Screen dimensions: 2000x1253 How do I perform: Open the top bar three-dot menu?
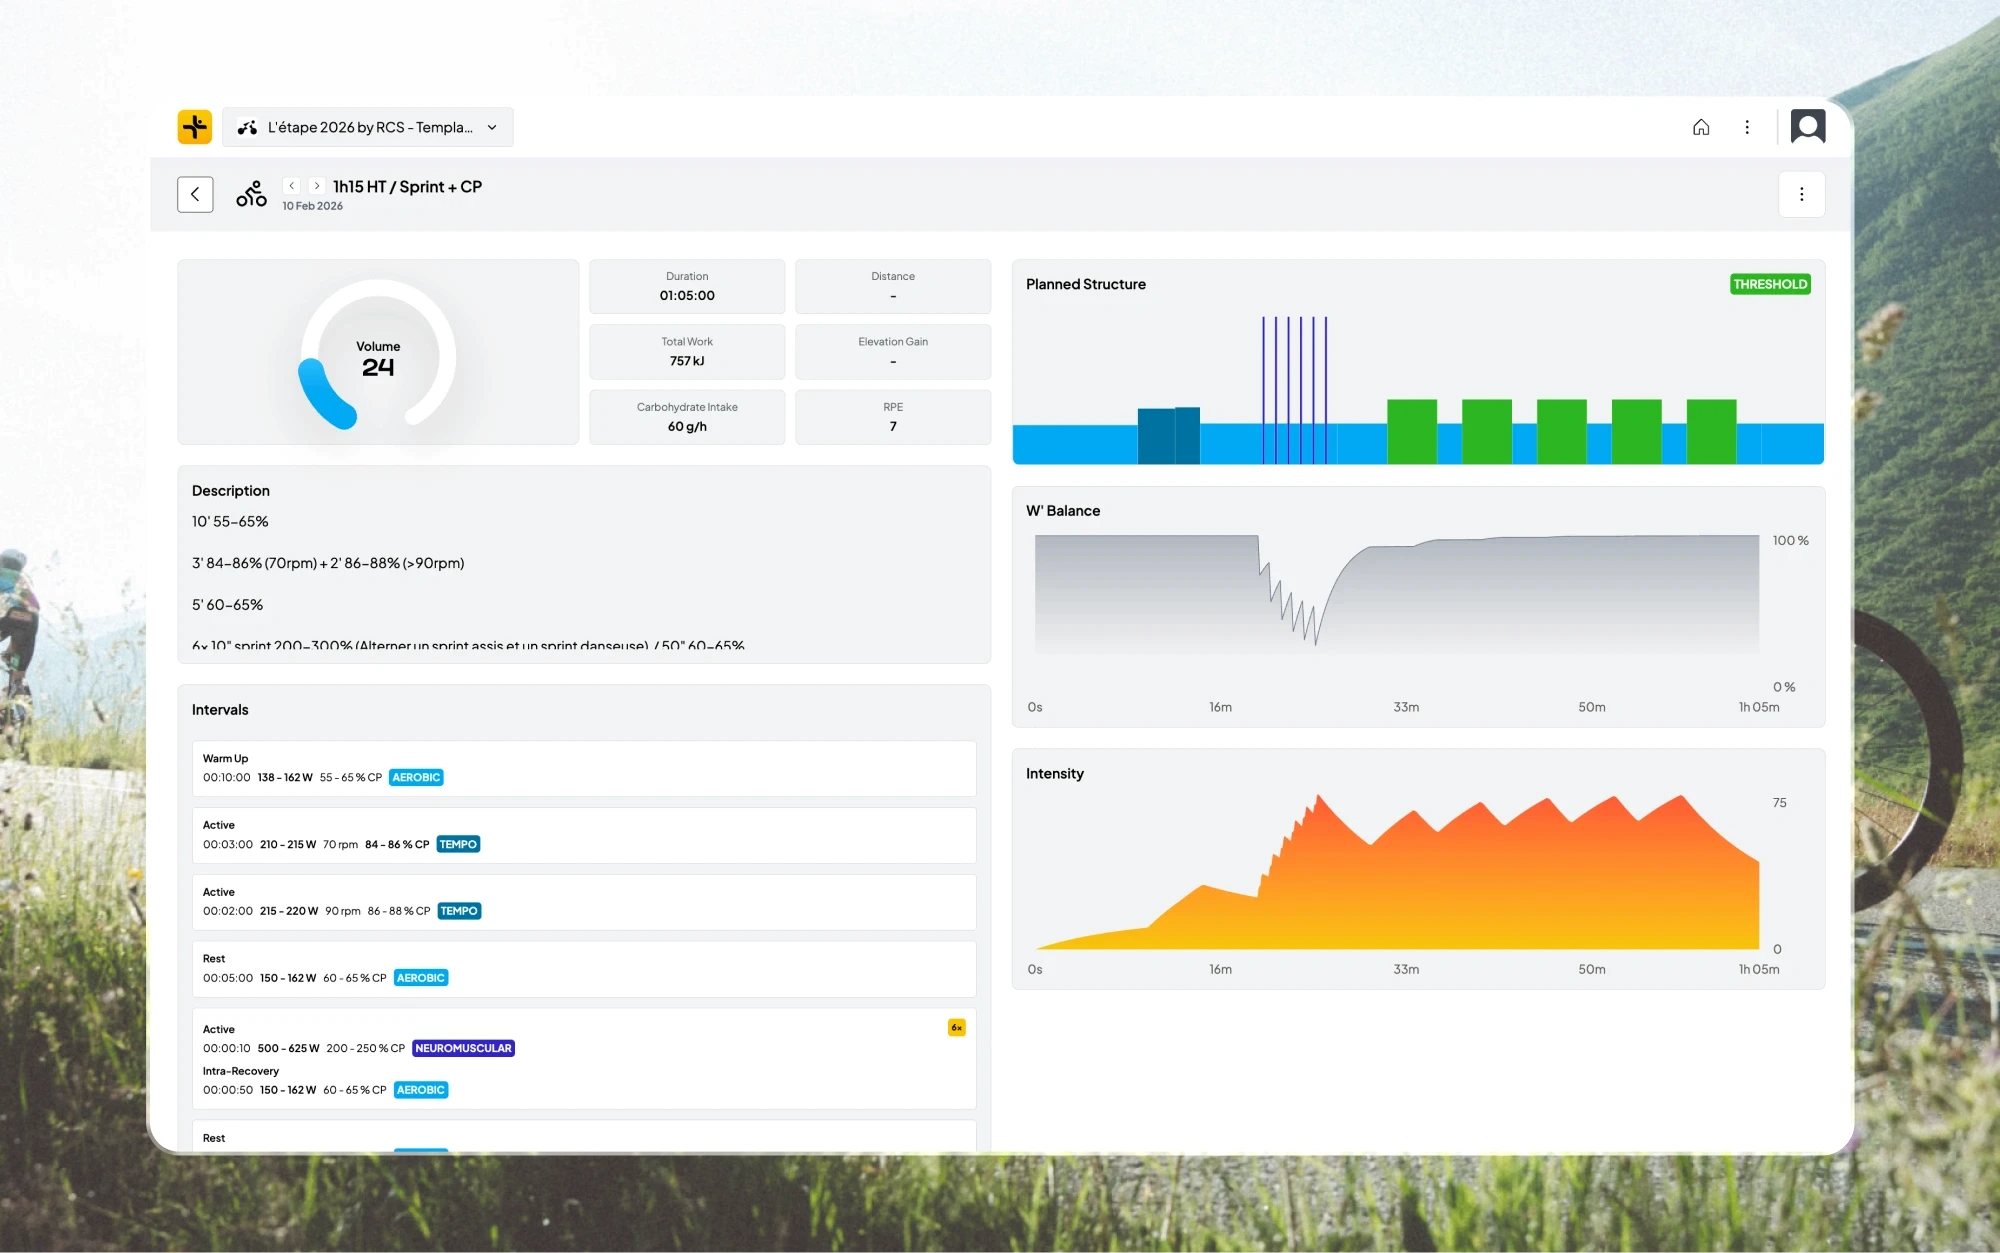click(x=1747, y=127)
